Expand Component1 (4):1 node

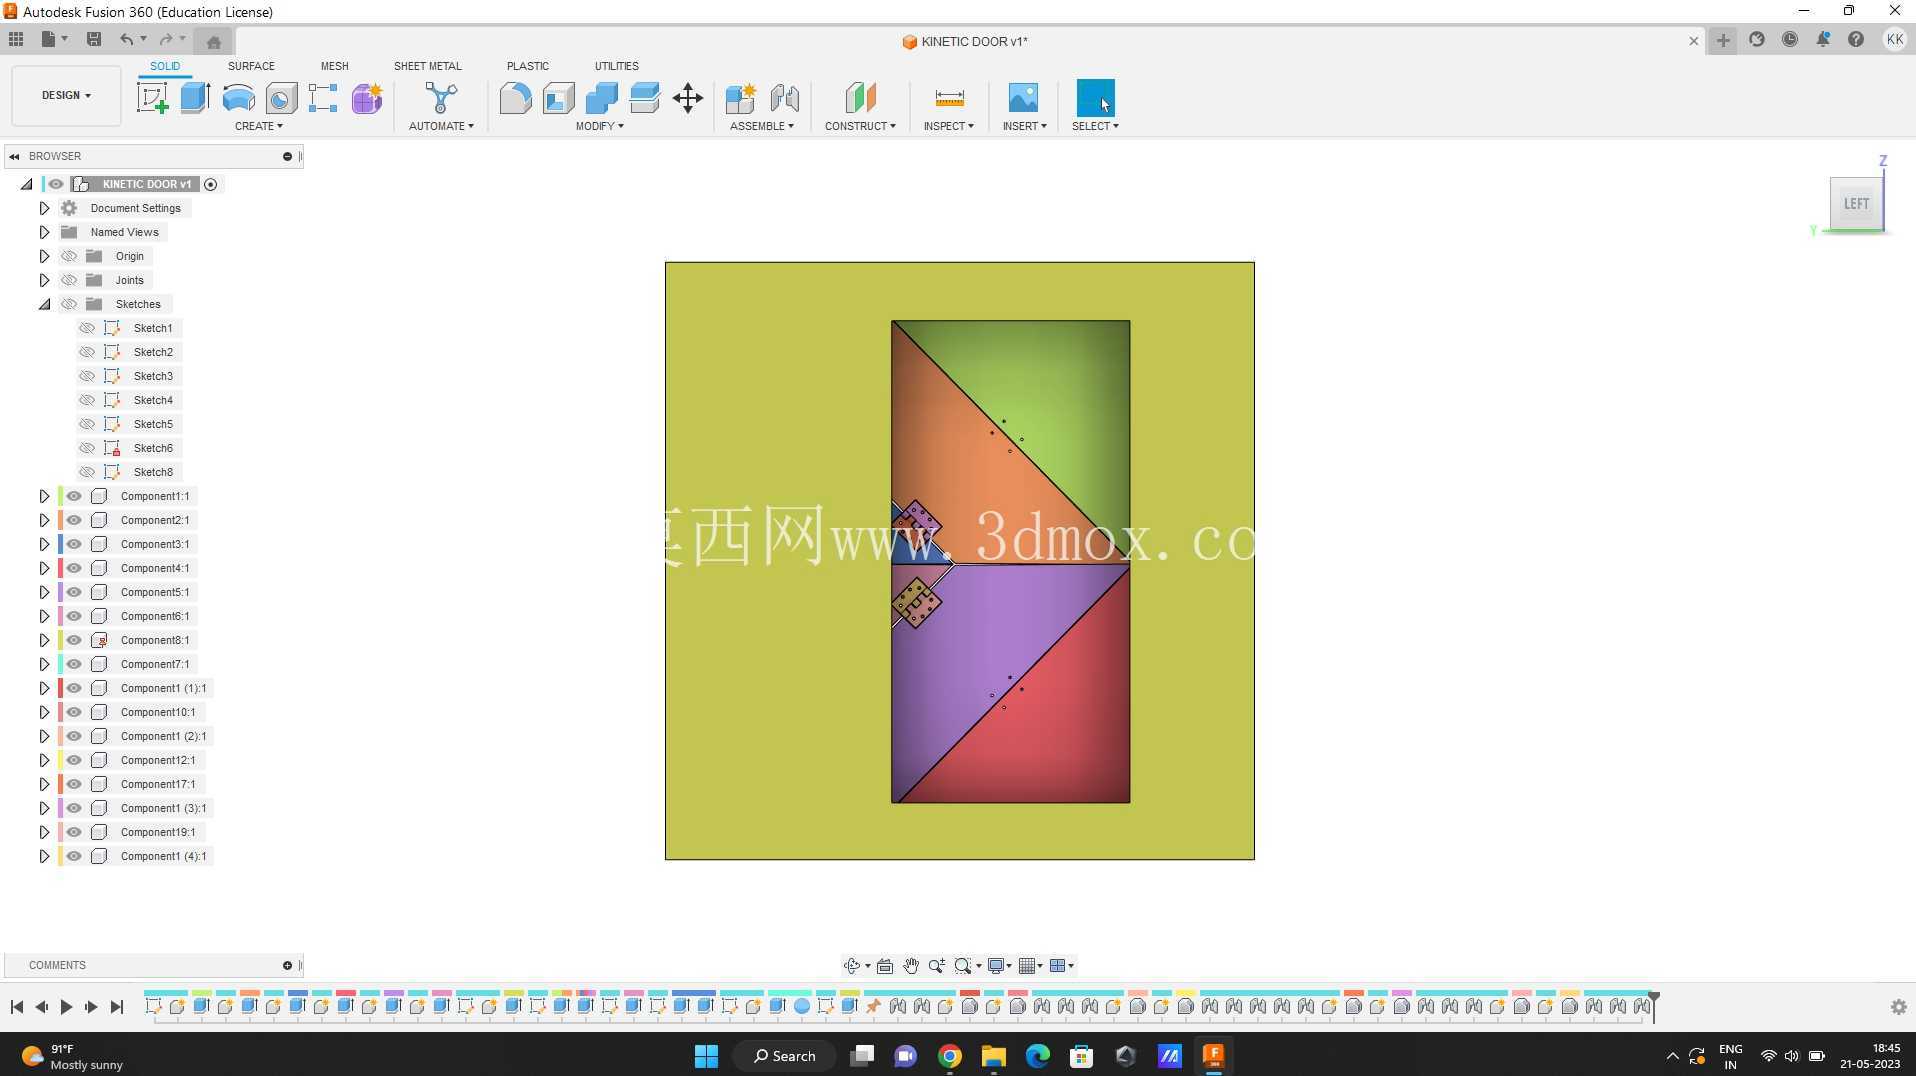click(x=44, y=856)
